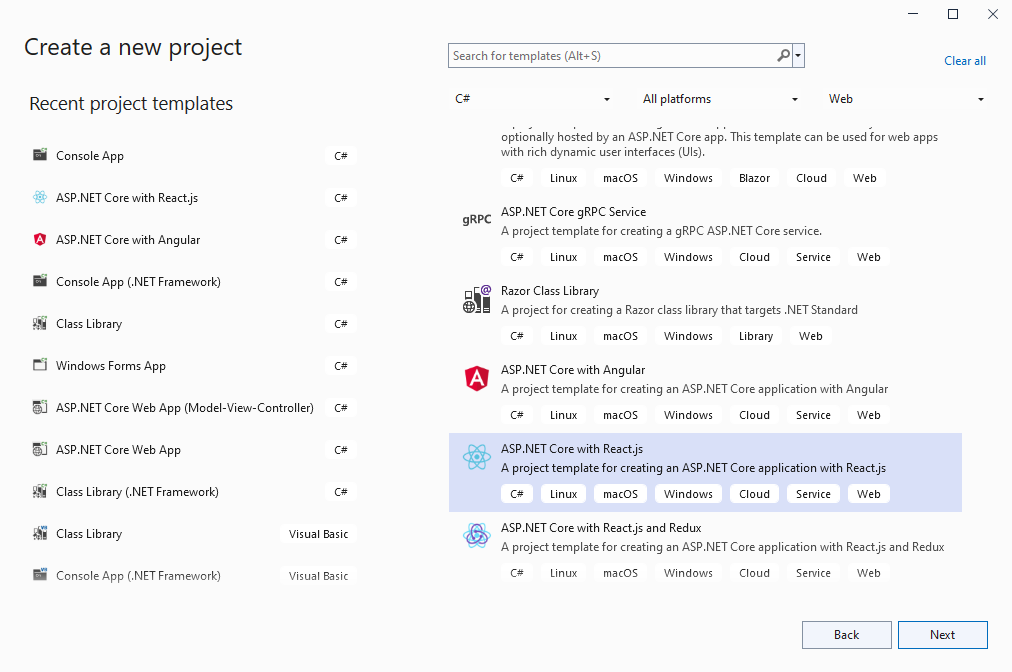
Task: Click the Service tag of gRPC Service template
Action: click(813, 257)
